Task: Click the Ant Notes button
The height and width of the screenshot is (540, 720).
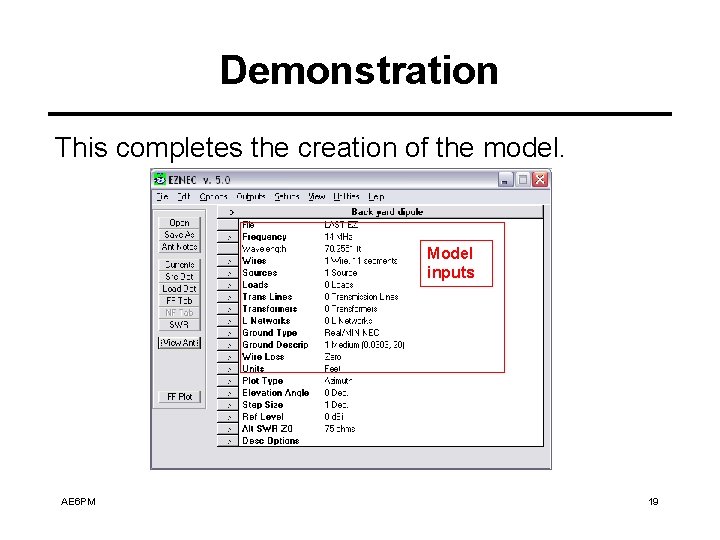Action: pyautogui.click(x=179, y=247)
